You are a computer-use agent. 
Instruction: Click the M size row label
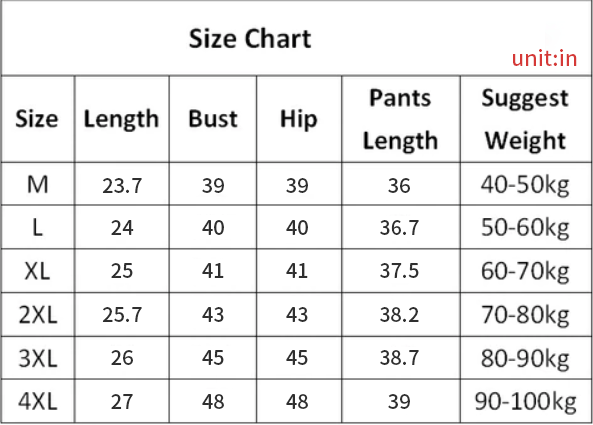click(37, 185)
